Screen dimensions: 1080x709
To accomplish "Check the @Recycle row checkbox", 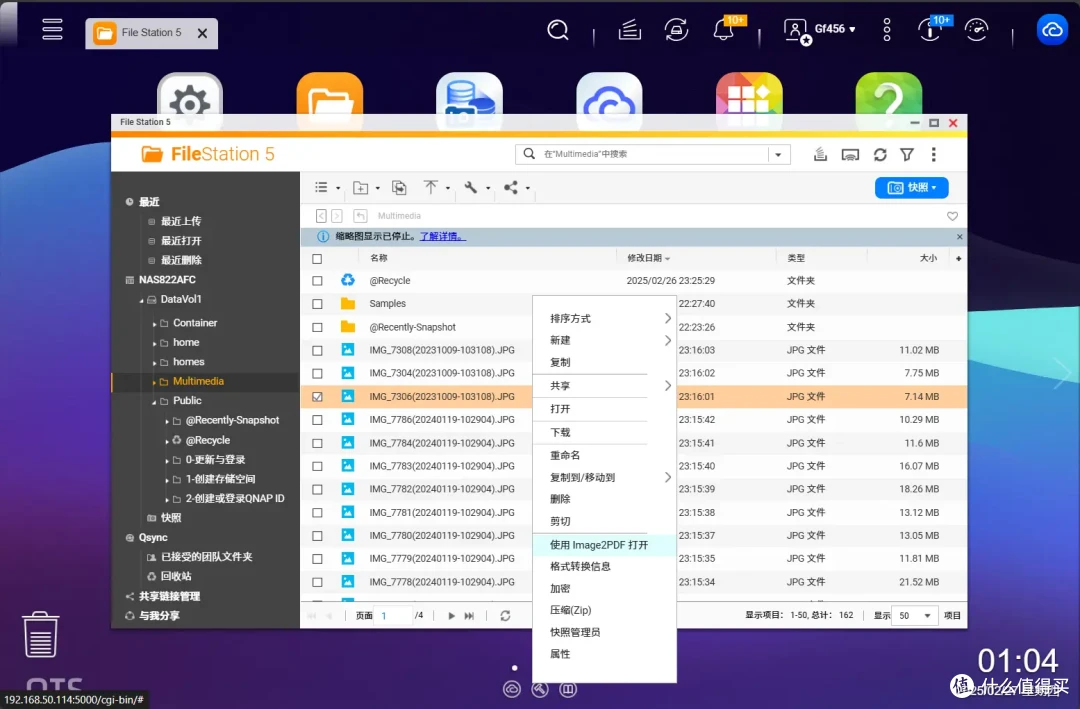I will [x=317, y=281].
